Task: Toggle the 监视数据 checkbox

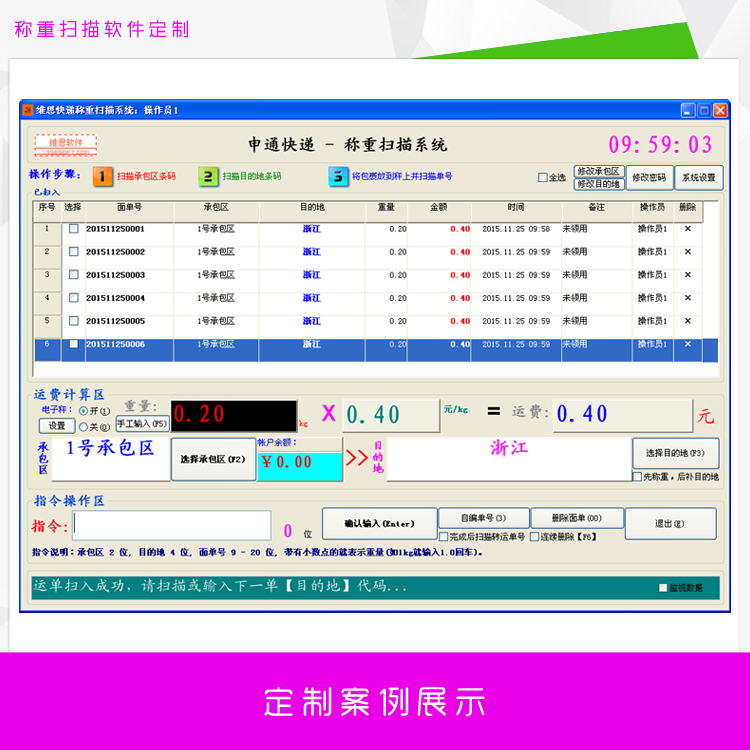Action: click(x=663, y=588)
